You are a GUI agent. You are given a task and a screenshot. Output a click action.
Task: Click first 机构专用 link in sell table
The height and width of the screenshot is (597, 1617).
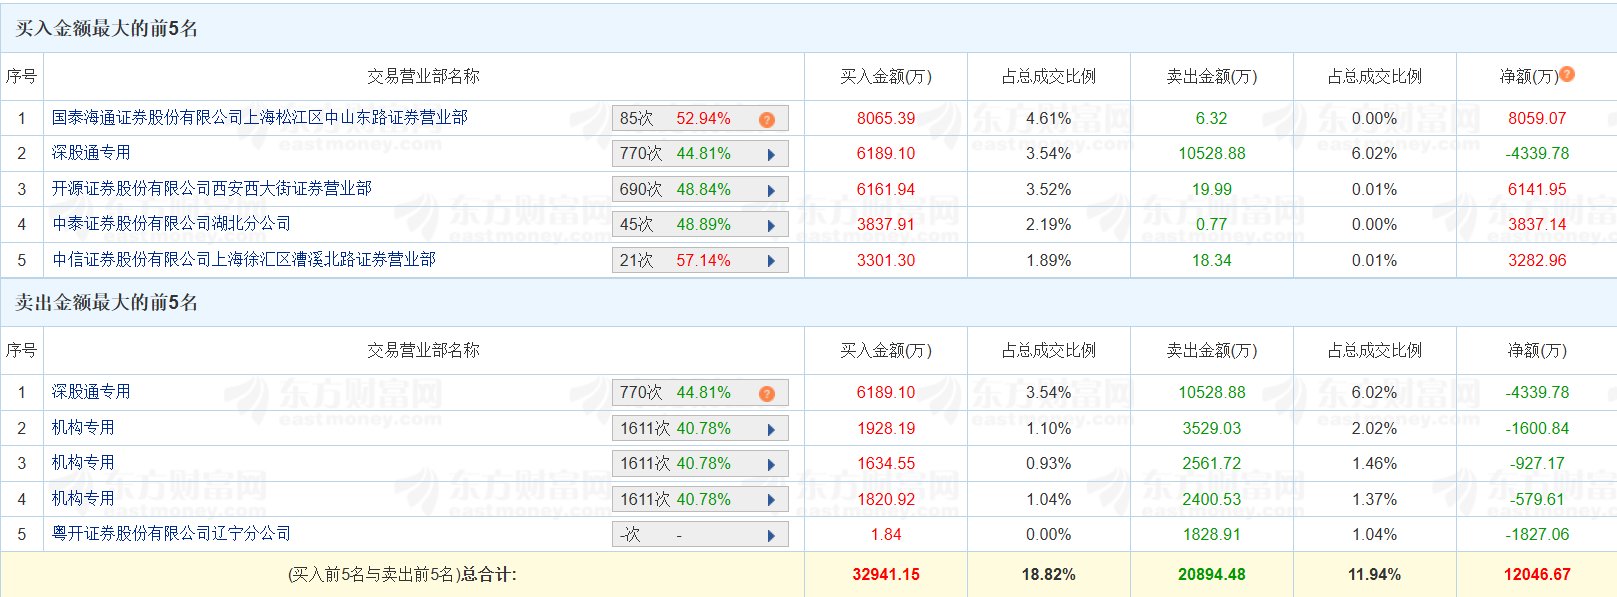coord(83,428)
